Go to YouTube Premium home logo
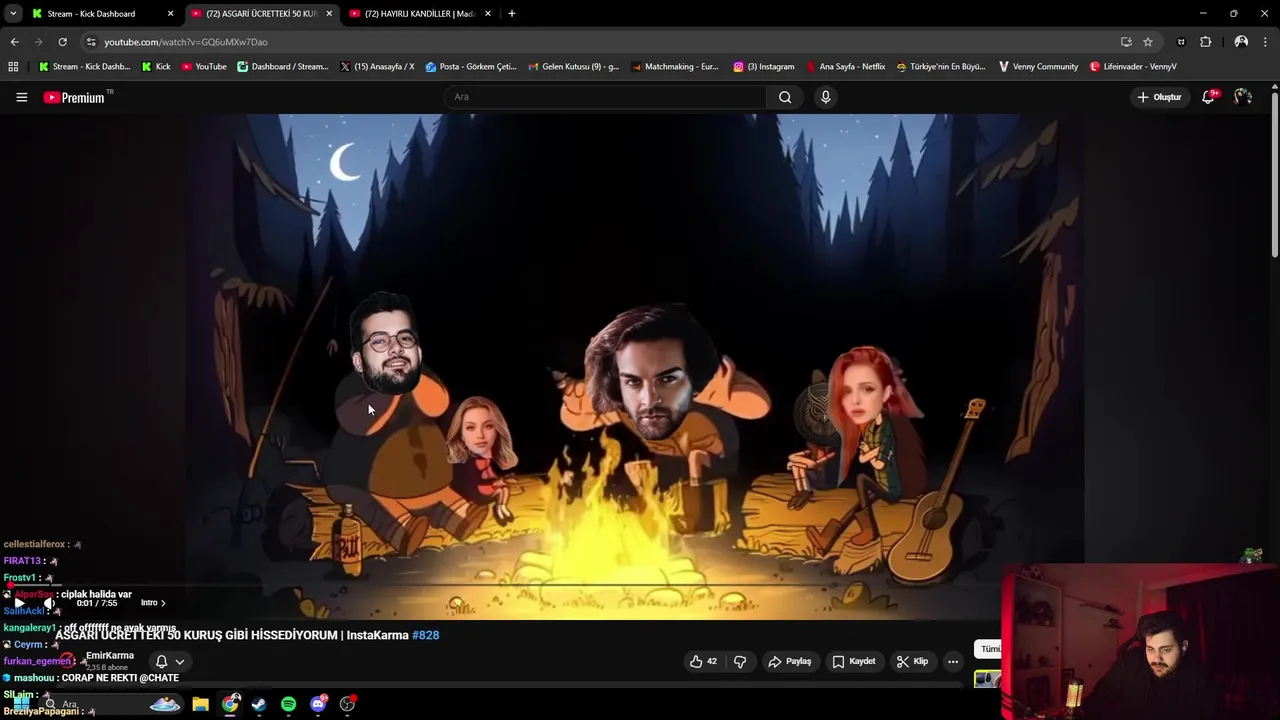Viewport: 1280px width, 720px height. [74, 97]
